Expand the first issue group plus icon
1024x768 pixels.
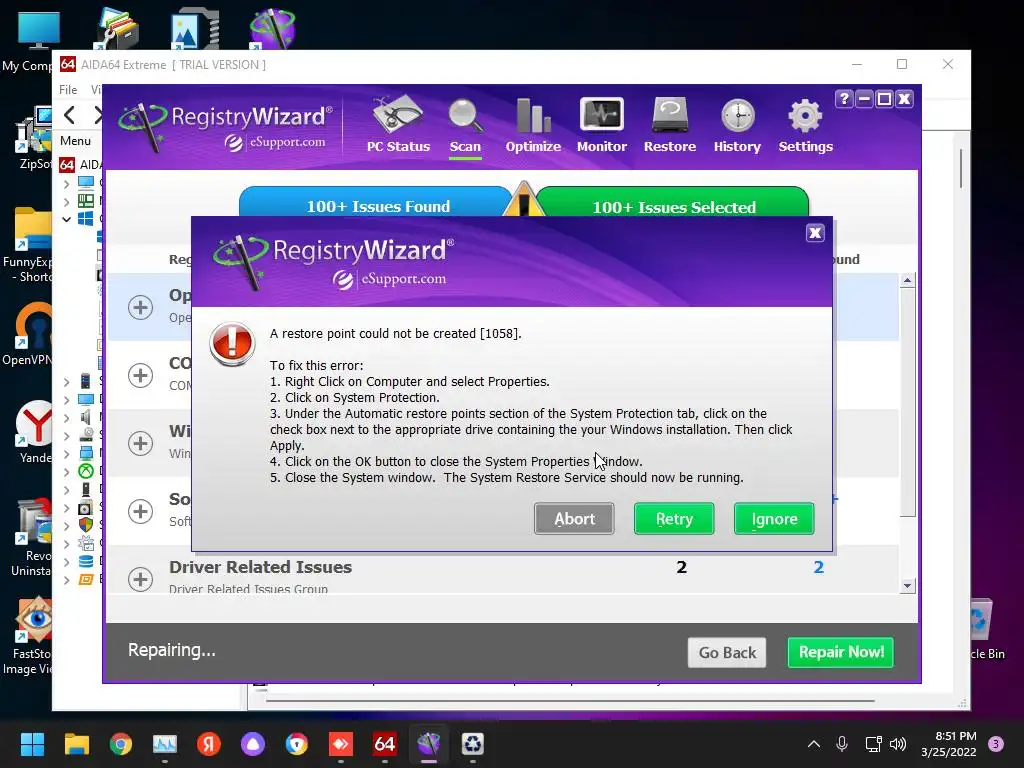coord(140,307)
